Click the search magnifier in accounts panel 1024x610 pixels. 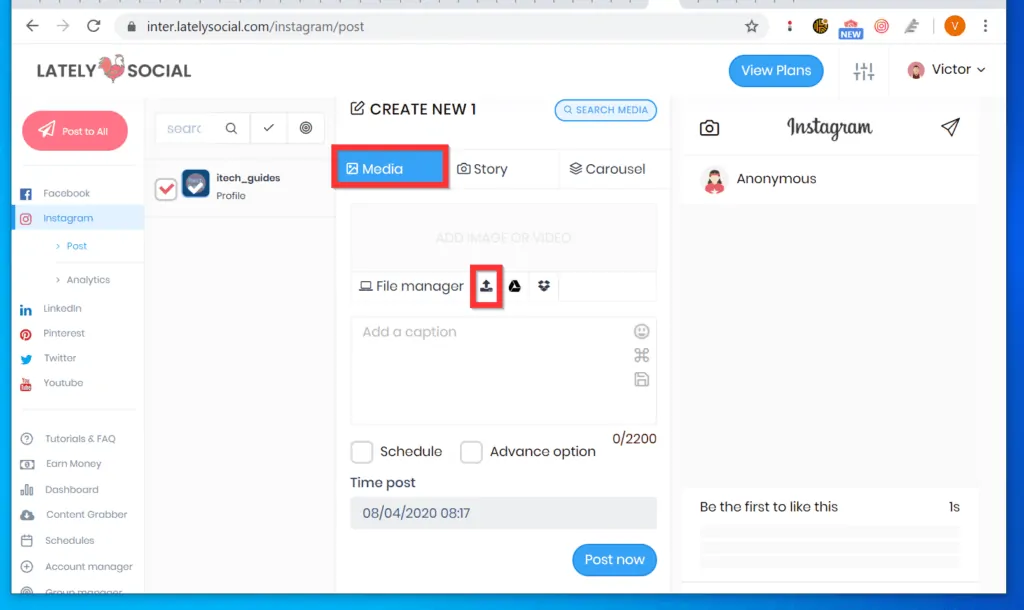(x=230, y=128)
